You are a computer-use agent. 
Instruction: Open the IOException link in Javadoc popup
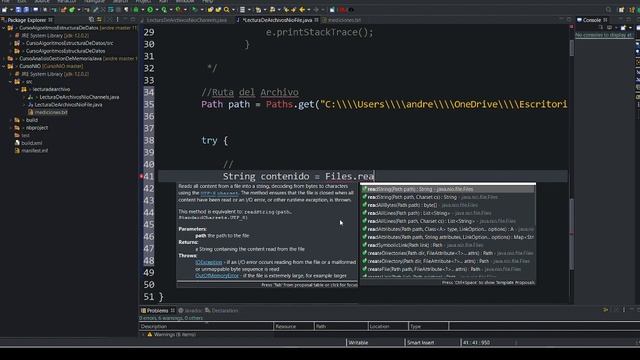pyautogui.click(x=209, y=262)
